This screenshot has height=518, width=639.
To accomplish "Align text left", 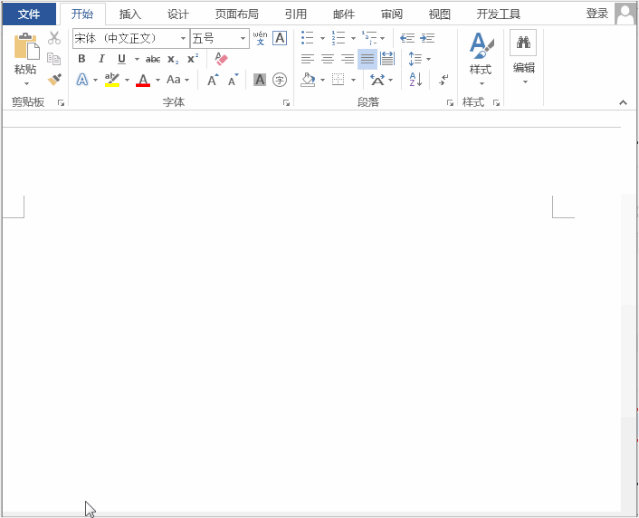I will click(307, 59).
